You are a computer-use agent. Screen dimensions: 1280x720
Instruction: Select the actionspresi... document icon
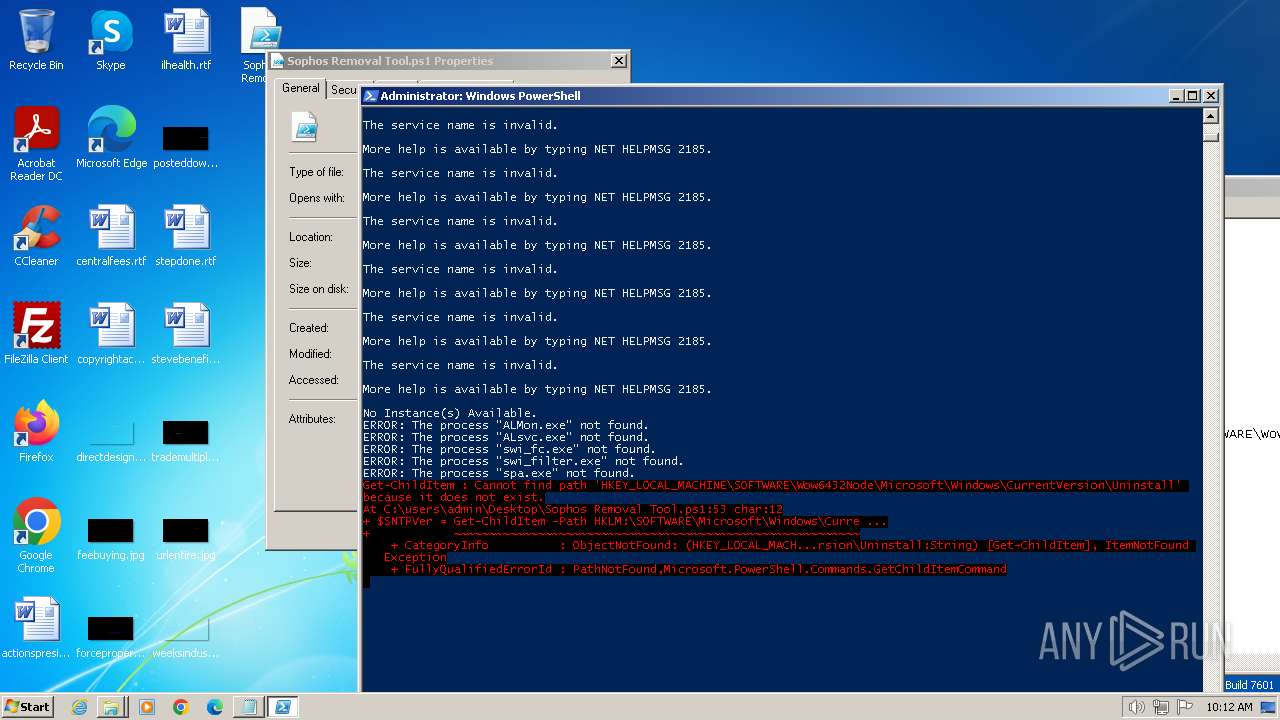click(x=36, y=628)
